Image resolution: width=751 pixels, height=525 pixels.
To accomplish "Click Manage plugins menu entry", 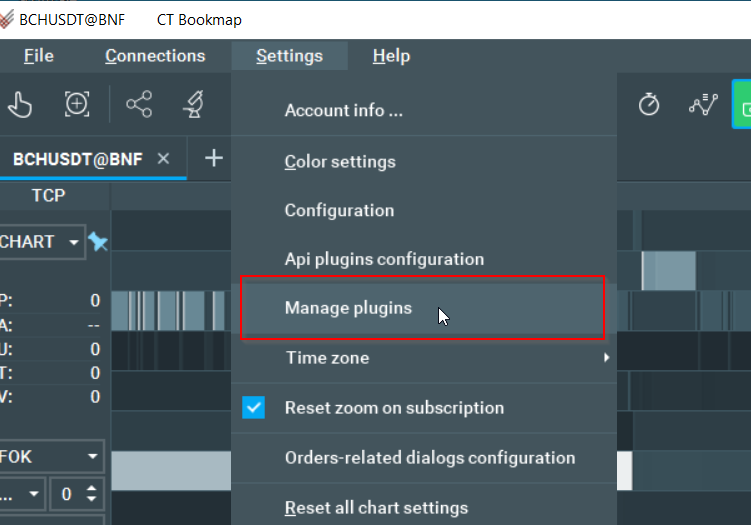I will tap(424, 308).
